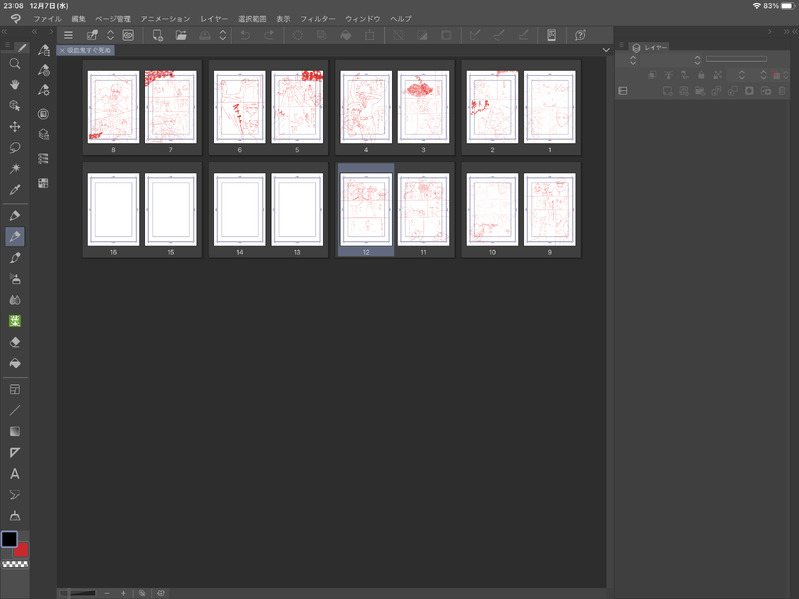
Task: Open stepper arrows beside the save icon
Action: (223, 35)
